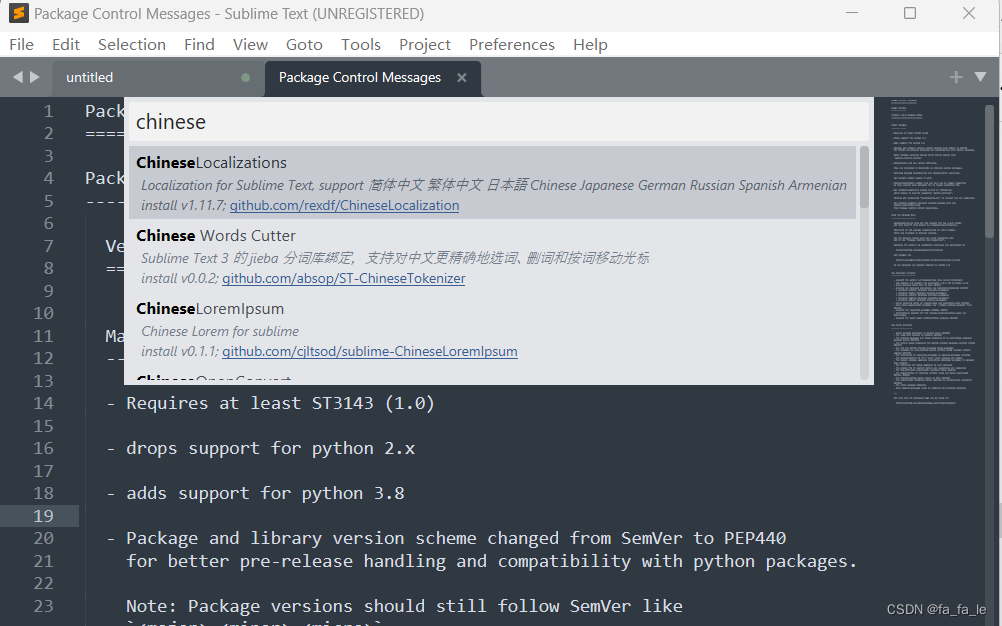
Task: Select the Package Control Messages tab
Action: coord(373,78)
